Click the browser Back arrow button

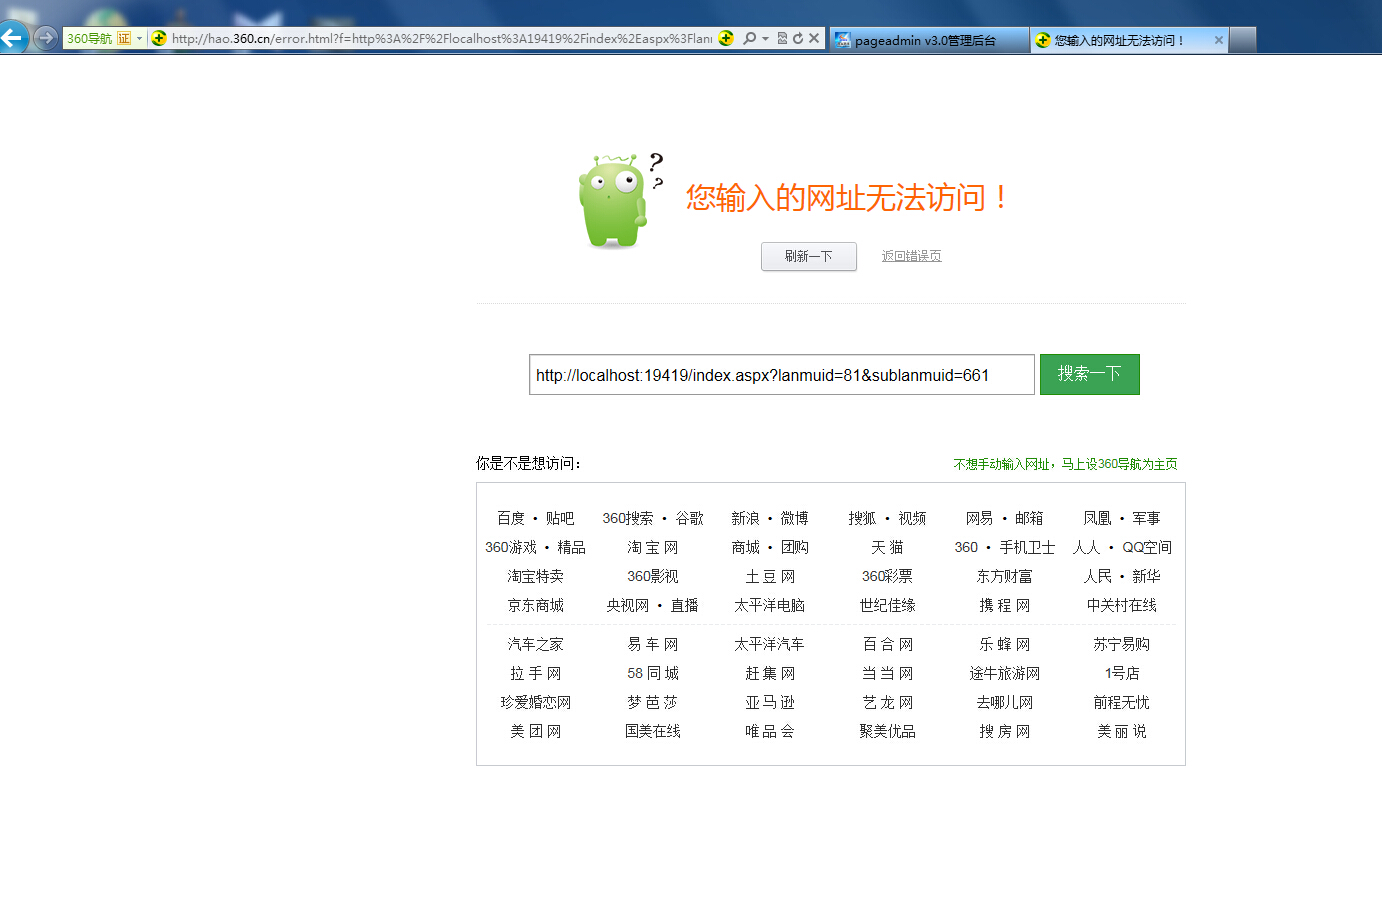[x=13, y=38]
